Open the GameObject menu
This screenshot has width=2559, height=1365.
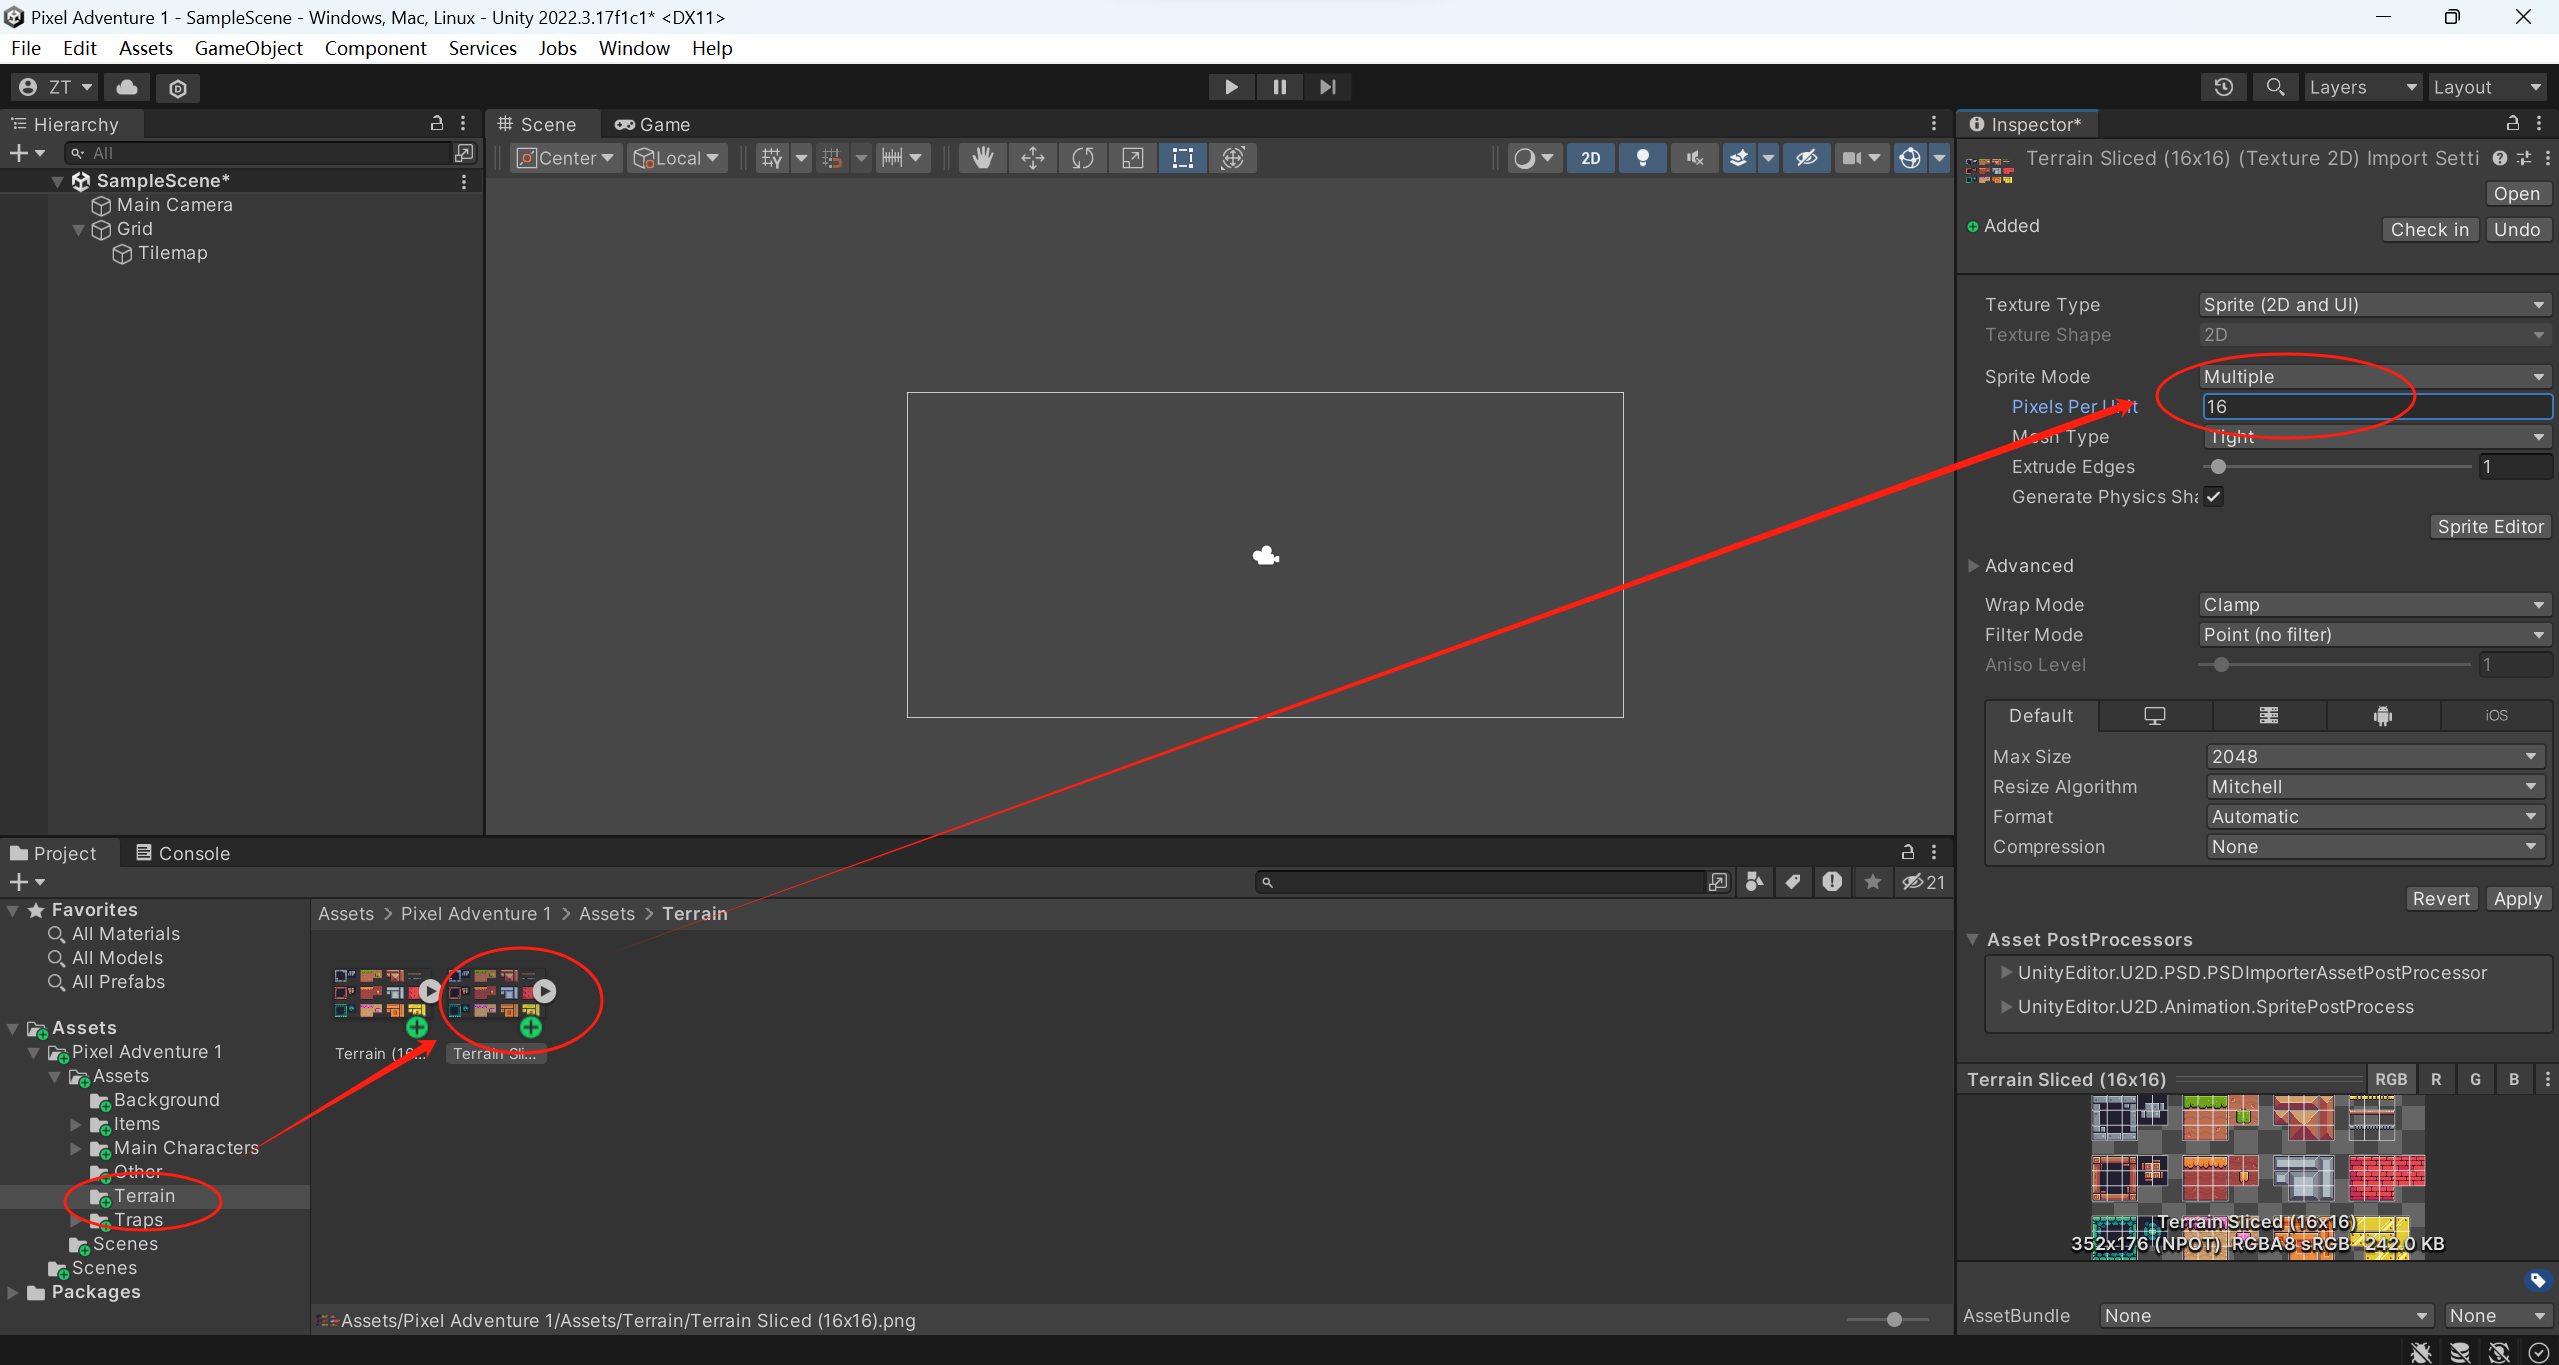(248, 48)
